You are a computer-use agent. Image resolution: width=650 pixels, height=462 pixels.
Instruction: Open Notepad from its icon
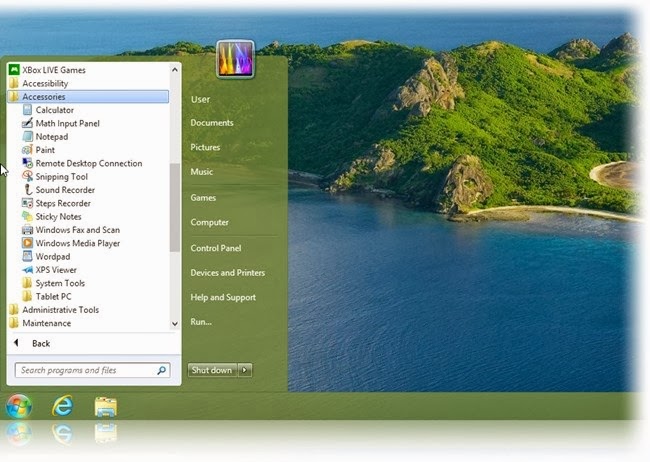(x=27, y=136)
